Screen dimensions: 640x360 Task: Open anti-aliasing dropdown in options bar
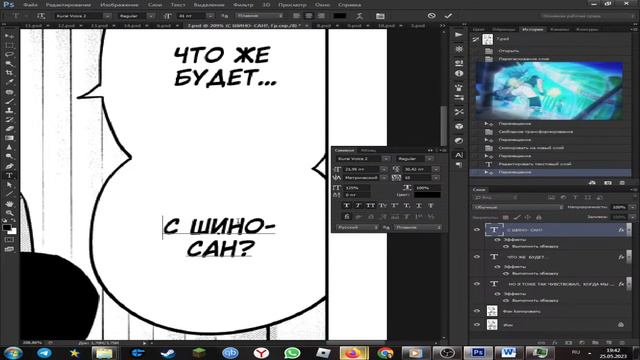click(260, 16)
